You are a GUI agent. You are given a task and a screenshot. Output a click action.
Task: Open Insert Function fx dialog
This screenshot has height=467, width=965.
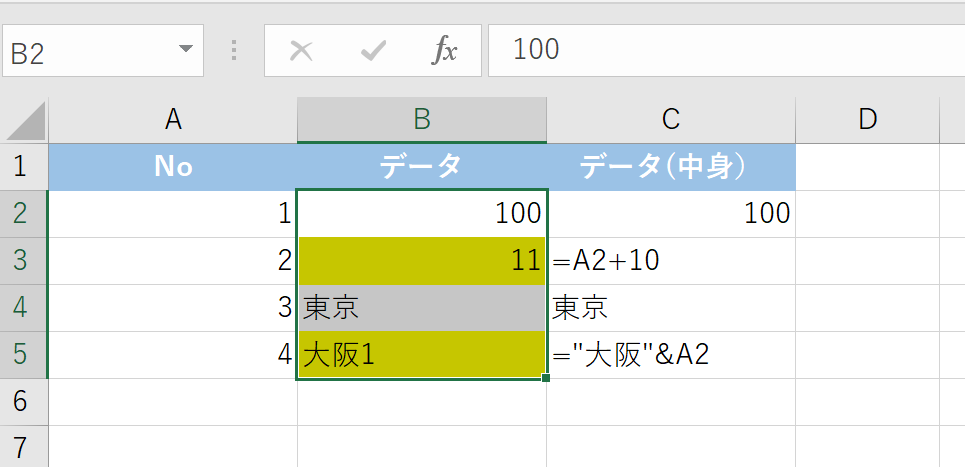pos(444,51)
